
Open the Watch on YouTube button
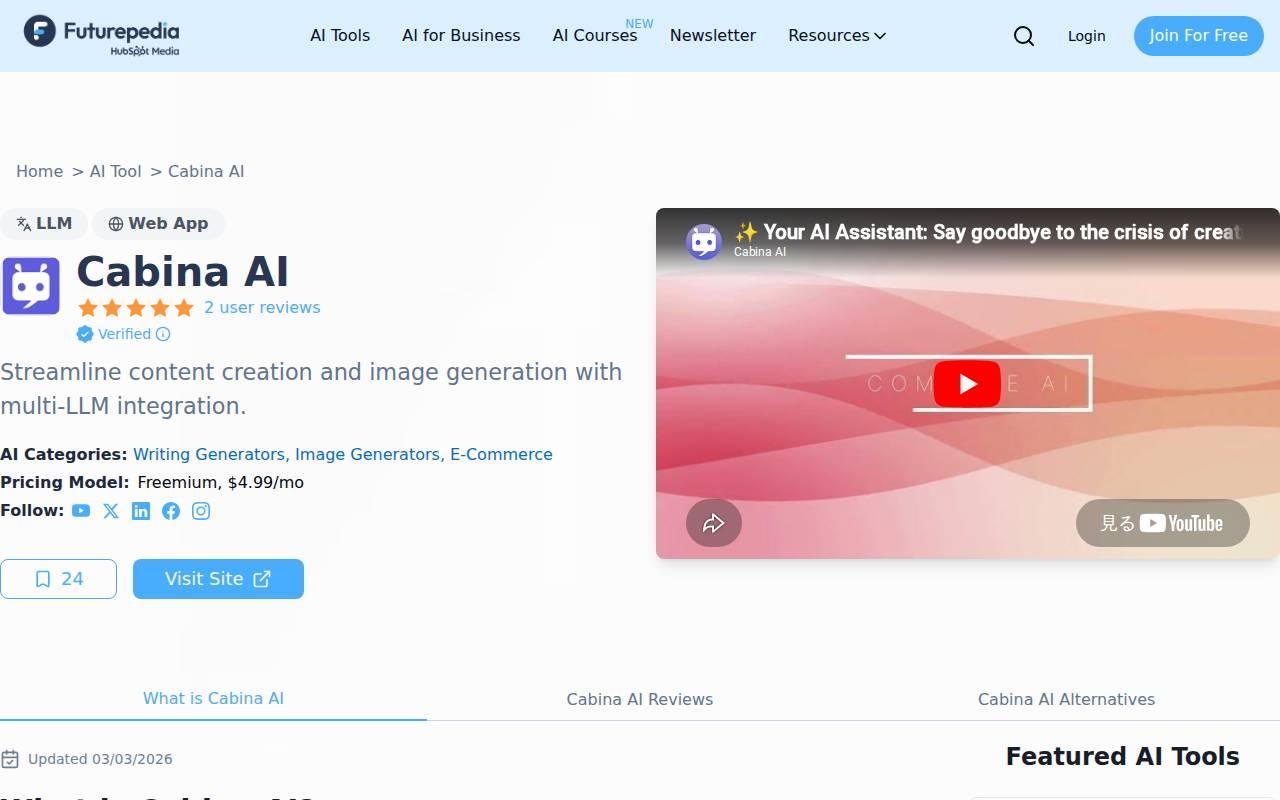(x=1163, y=523)
